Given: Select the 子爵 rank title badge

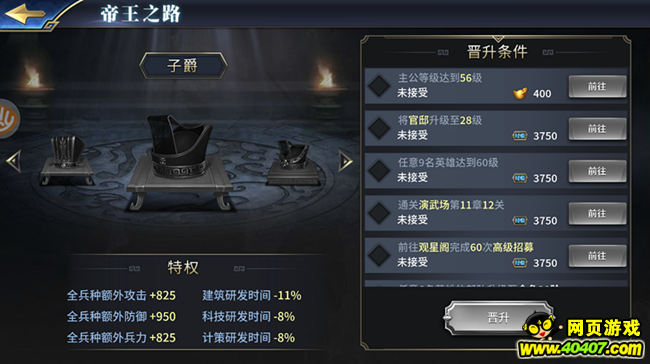Looking at the screenshot, I should tap(183, 66).
